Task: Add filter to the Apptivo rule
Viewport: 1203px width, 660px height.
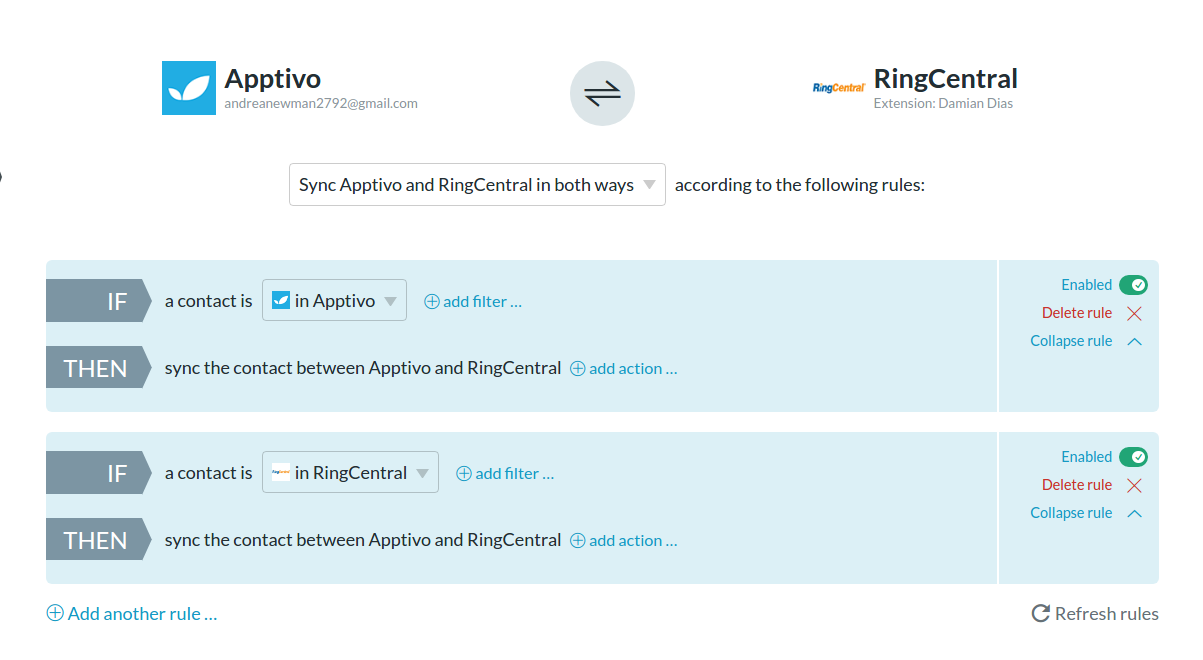Action: pos(473,301)
